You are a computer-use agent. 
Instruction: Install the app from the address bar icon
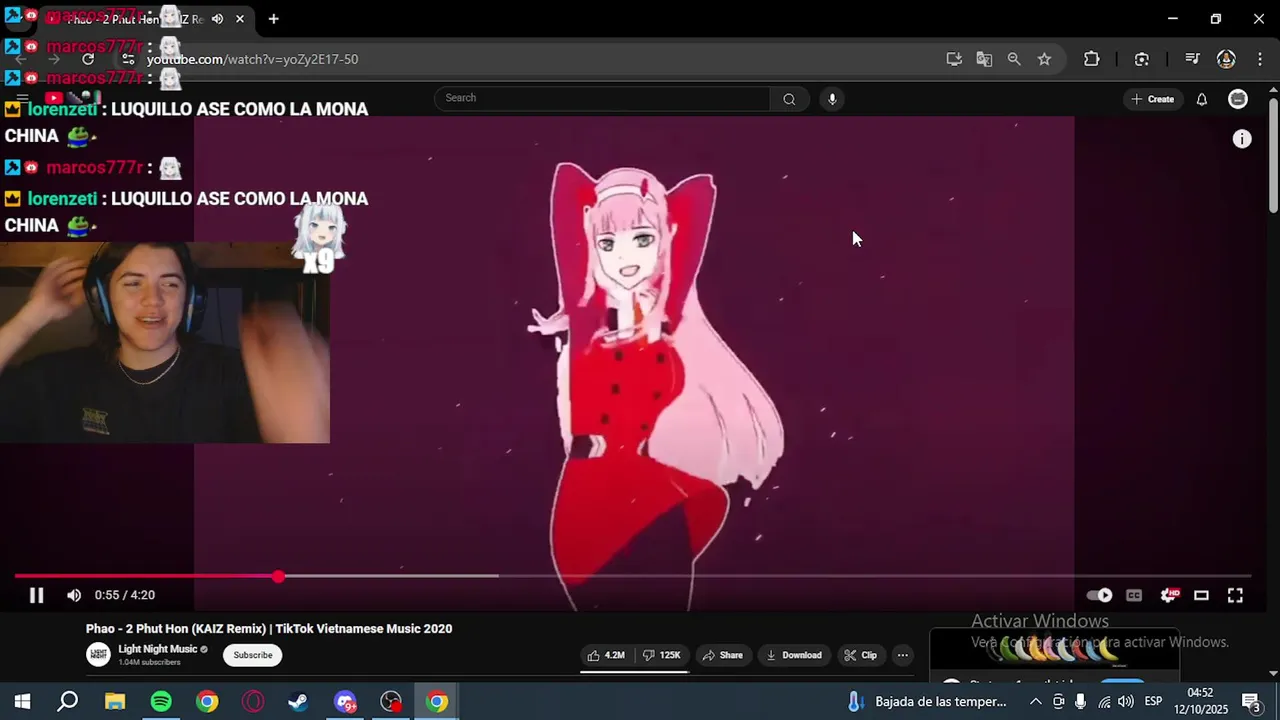point(954,59)
